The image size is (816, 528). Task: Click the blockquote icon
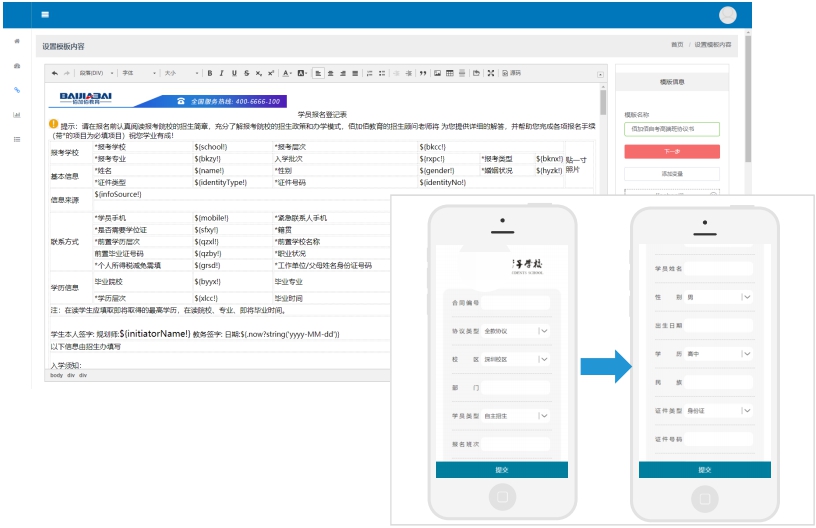pos(423,73)
